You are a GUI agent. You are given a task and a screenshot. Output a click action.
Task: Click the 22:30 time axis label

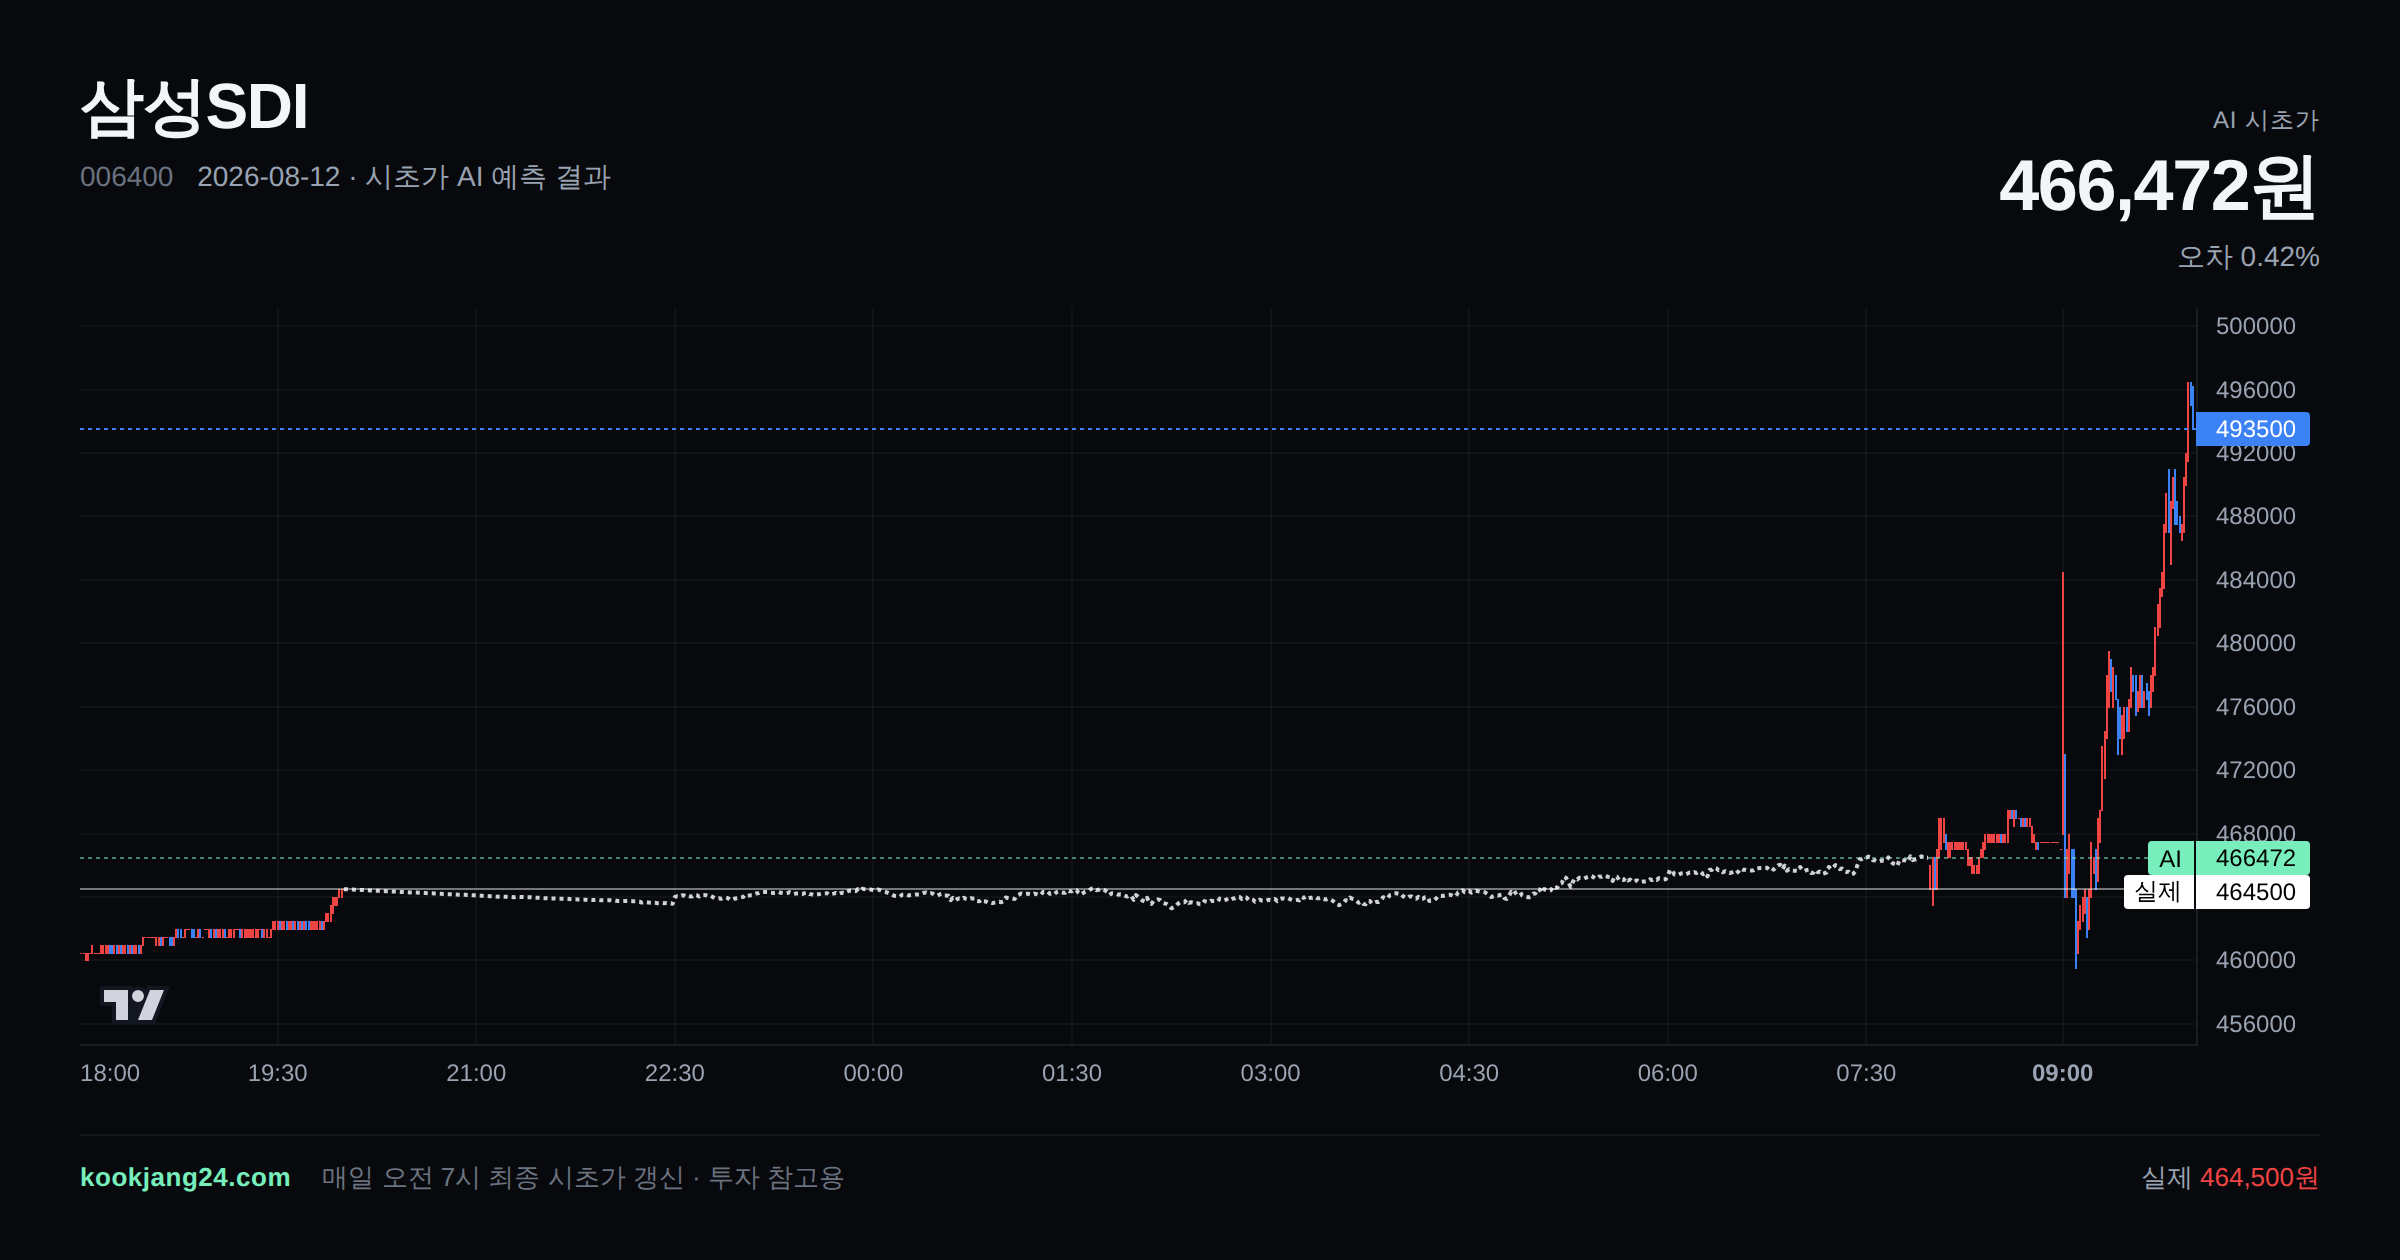pos(675,1073)
